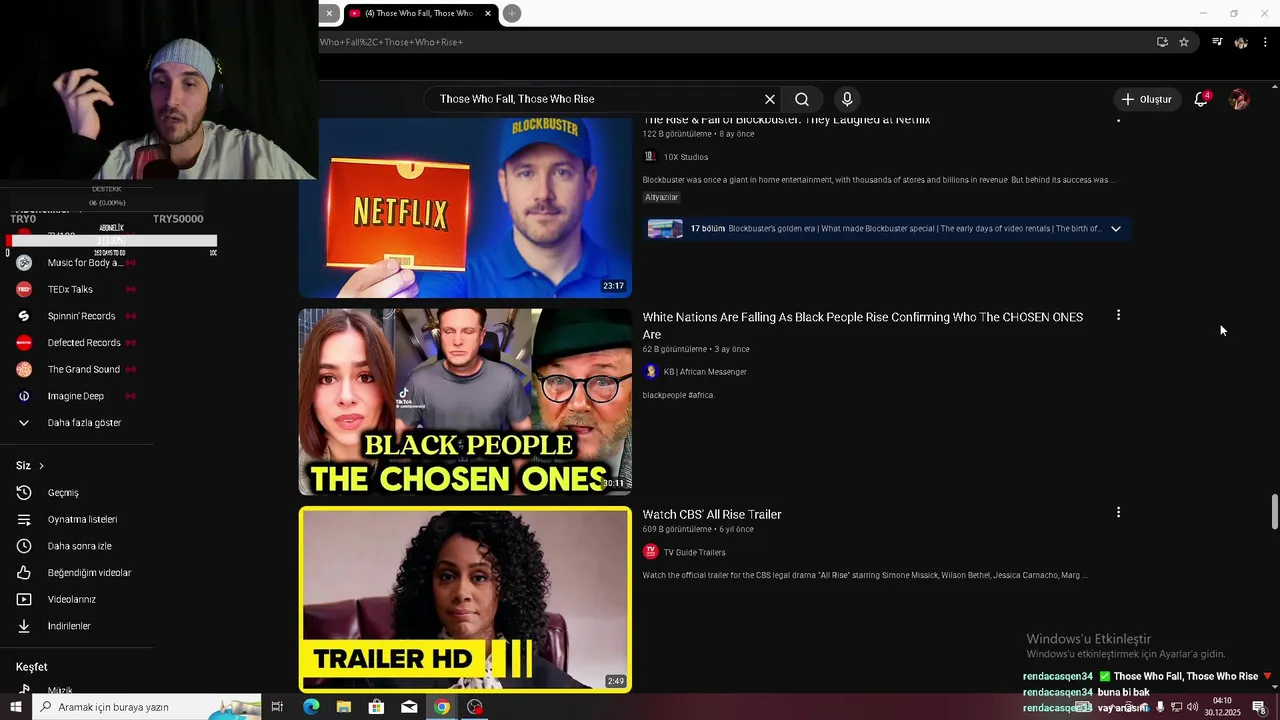Open the Keşfet section heading
The height and width of the screenshot is (720, 1280).
tap(32, 667)
